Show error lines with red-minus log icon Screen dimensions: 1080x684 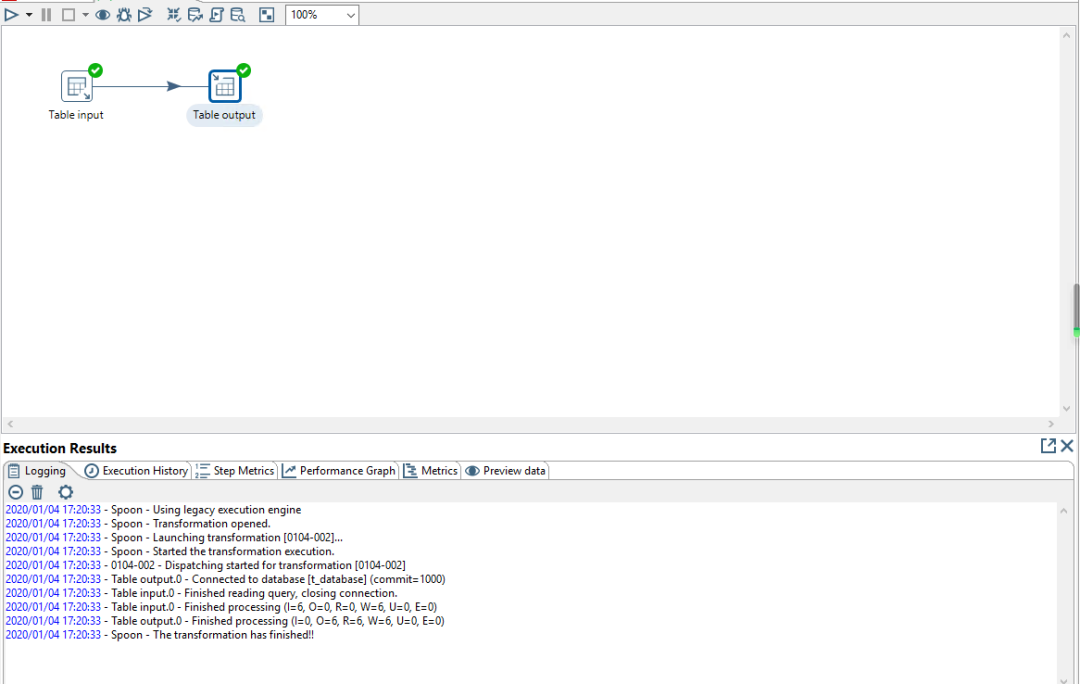click(15, 493)
